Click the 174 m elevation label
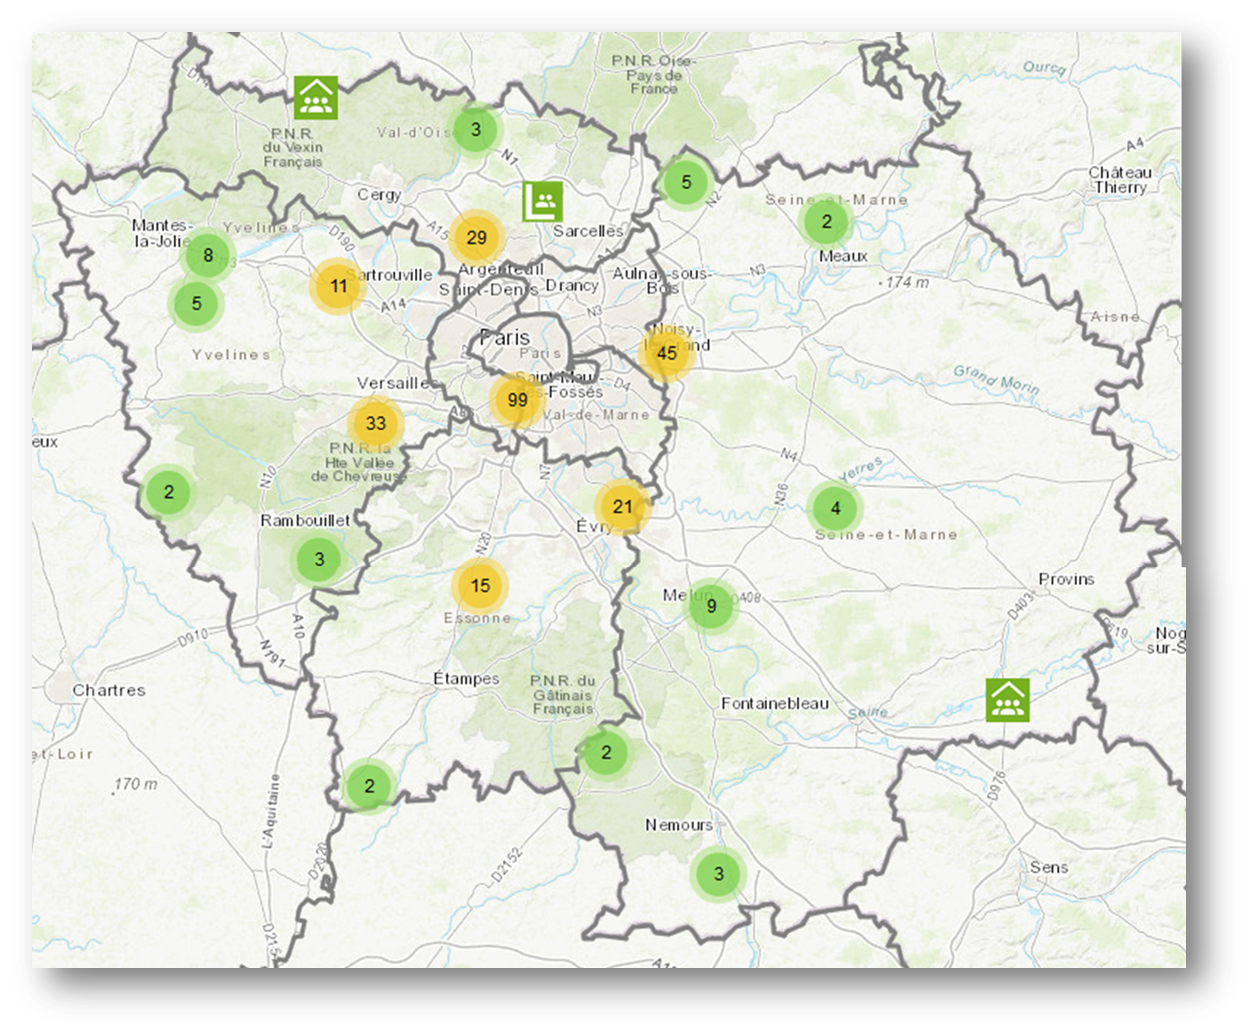Image resolution: width=1251 pixels, height=1033 pixels. tap(905, 283)
